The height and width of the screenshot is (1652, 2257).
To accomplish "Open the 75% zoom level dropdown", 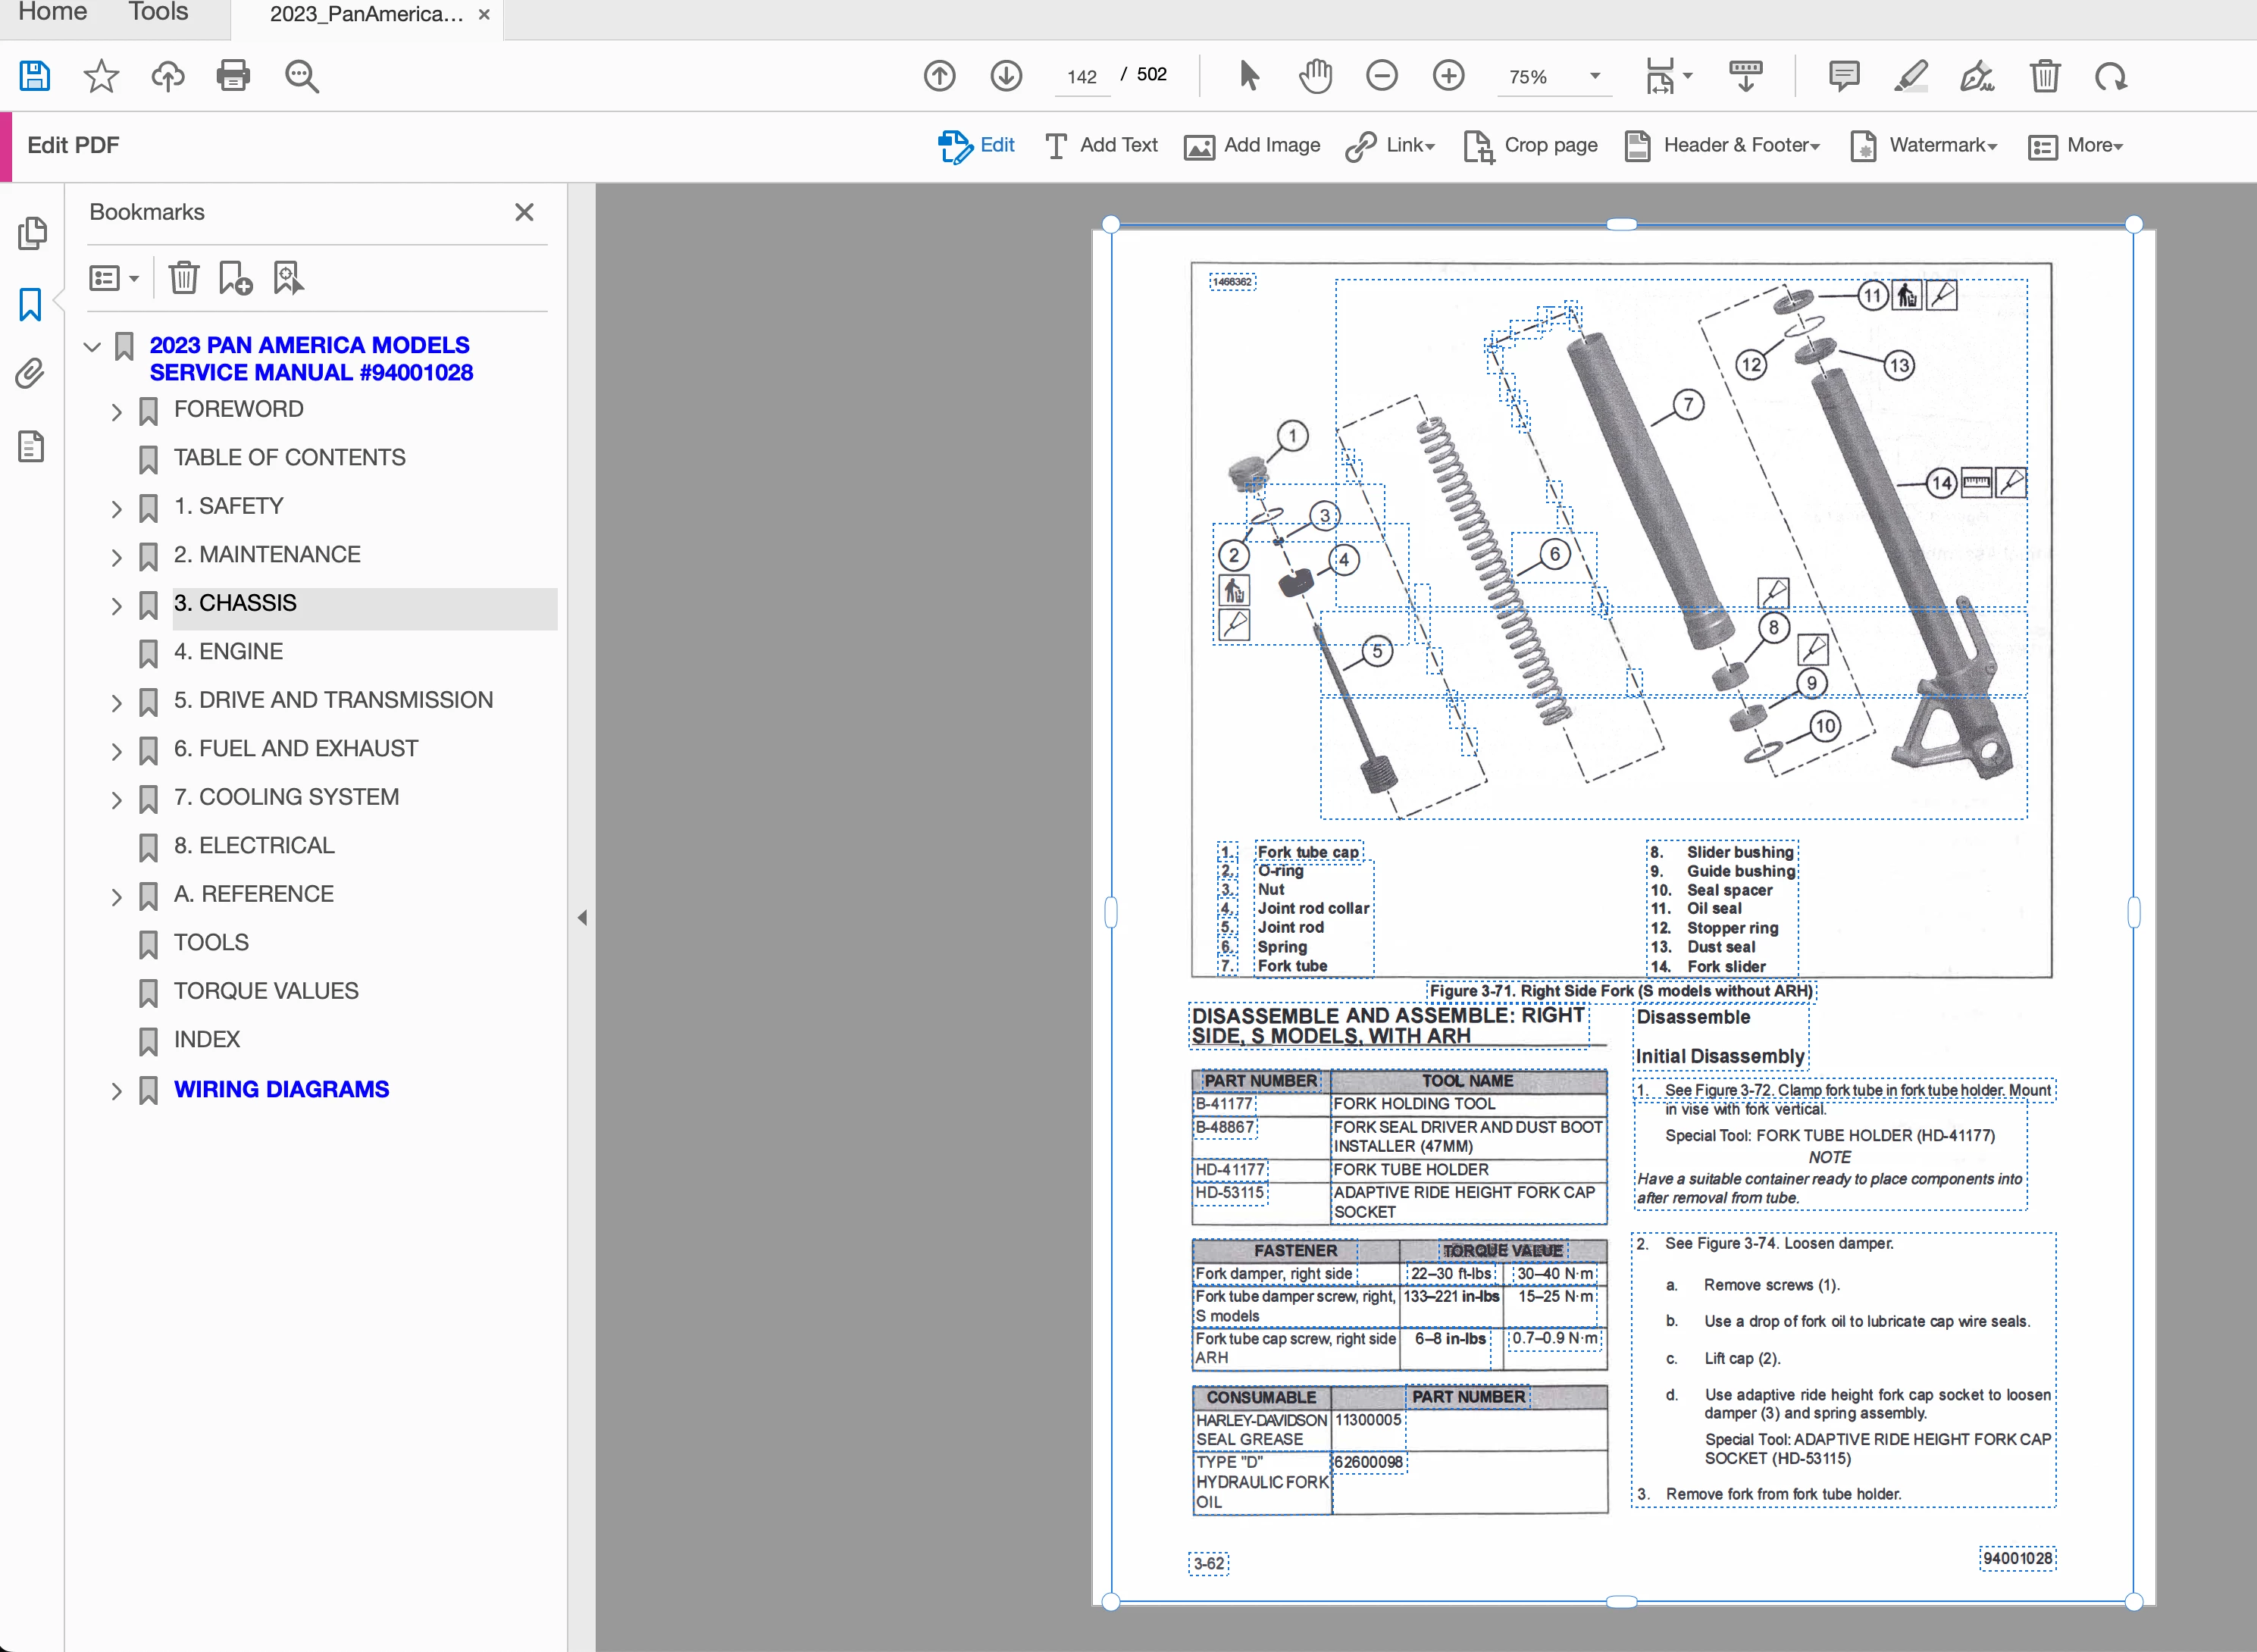I will coord(1595,76).
